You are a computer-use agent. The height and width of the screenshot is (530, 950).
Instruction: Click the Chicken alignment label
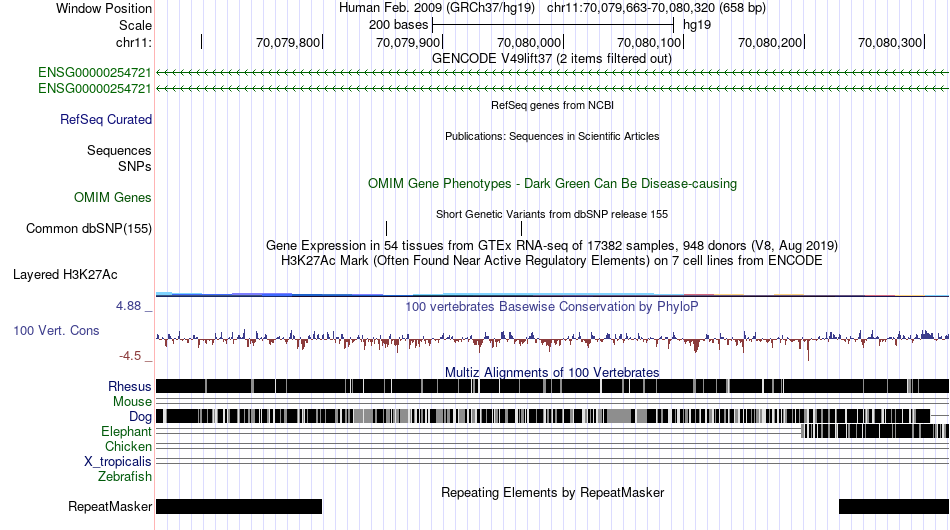[x=128, y=446]
